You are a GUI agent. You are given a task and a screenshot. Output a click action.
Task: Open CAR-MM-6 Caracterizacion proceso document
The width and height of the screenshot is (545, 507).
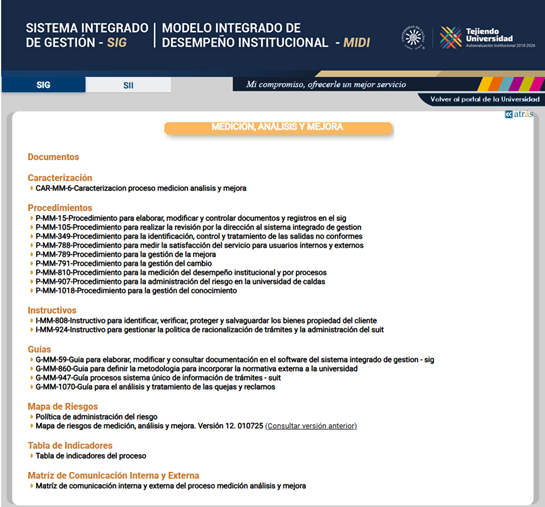click(141, 188)
